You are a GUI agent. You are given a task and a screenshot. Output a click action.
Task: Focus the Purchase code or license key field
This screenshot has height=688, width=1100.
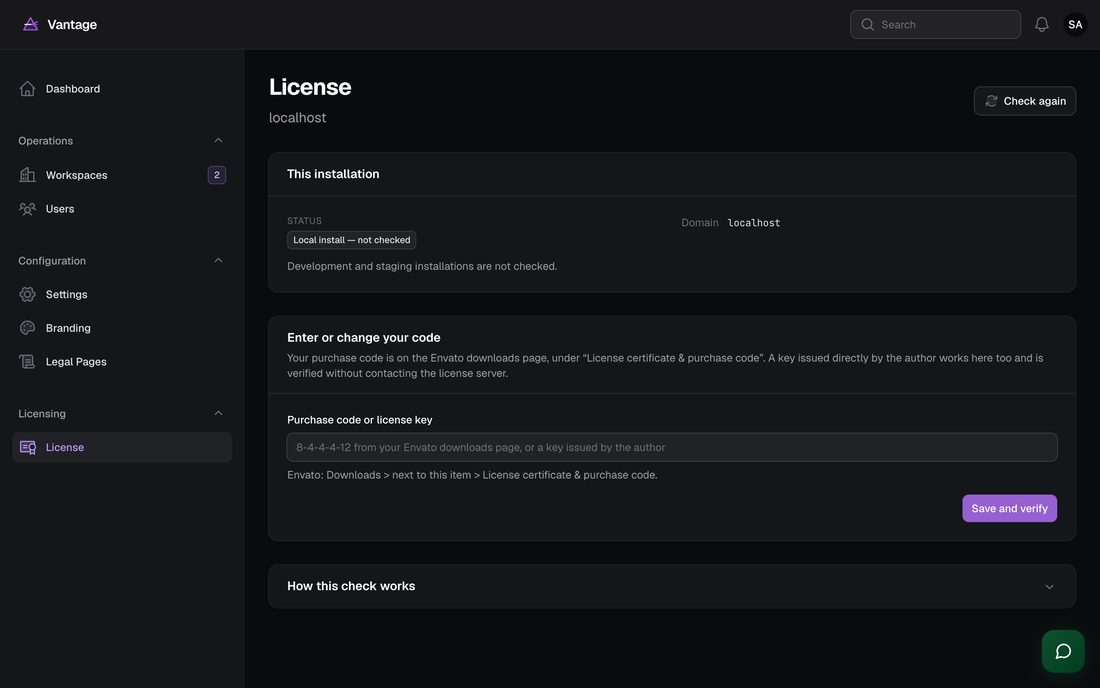pyautogui.click(x=672, y=447)
